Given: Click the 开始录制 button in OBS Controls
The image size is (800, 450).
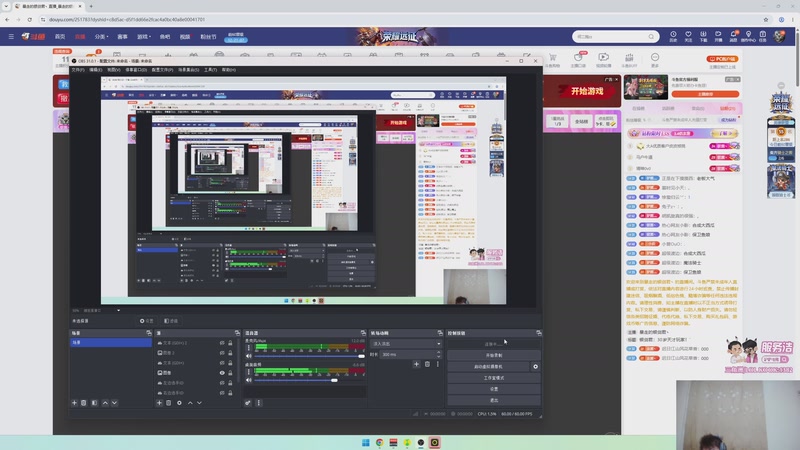Looking at the screenshot, I should pos(494,355).
